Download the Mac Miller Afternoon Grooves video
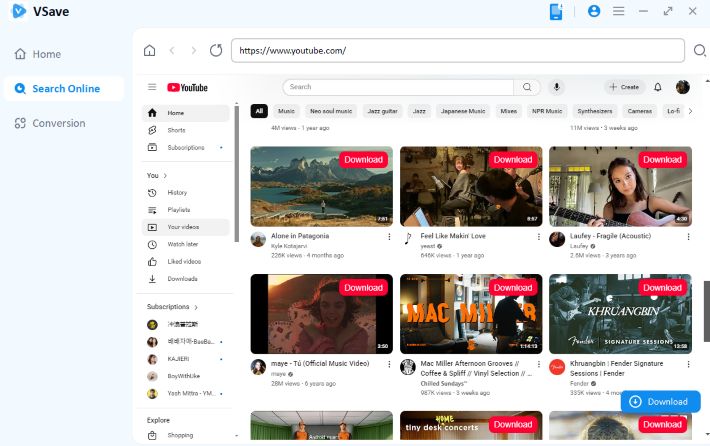Viewport: 710px width, 446px height. coord(512,288)
